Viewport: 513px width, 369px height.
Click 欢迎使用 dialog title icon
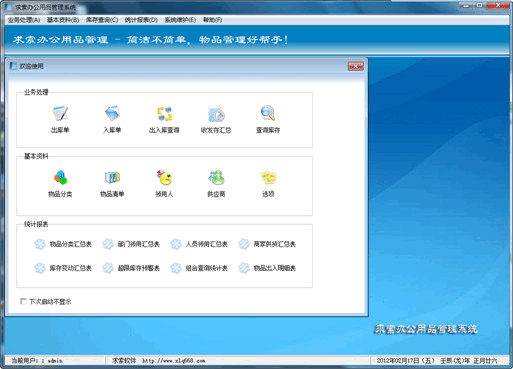pyautogui.click(x=13, y=66)
